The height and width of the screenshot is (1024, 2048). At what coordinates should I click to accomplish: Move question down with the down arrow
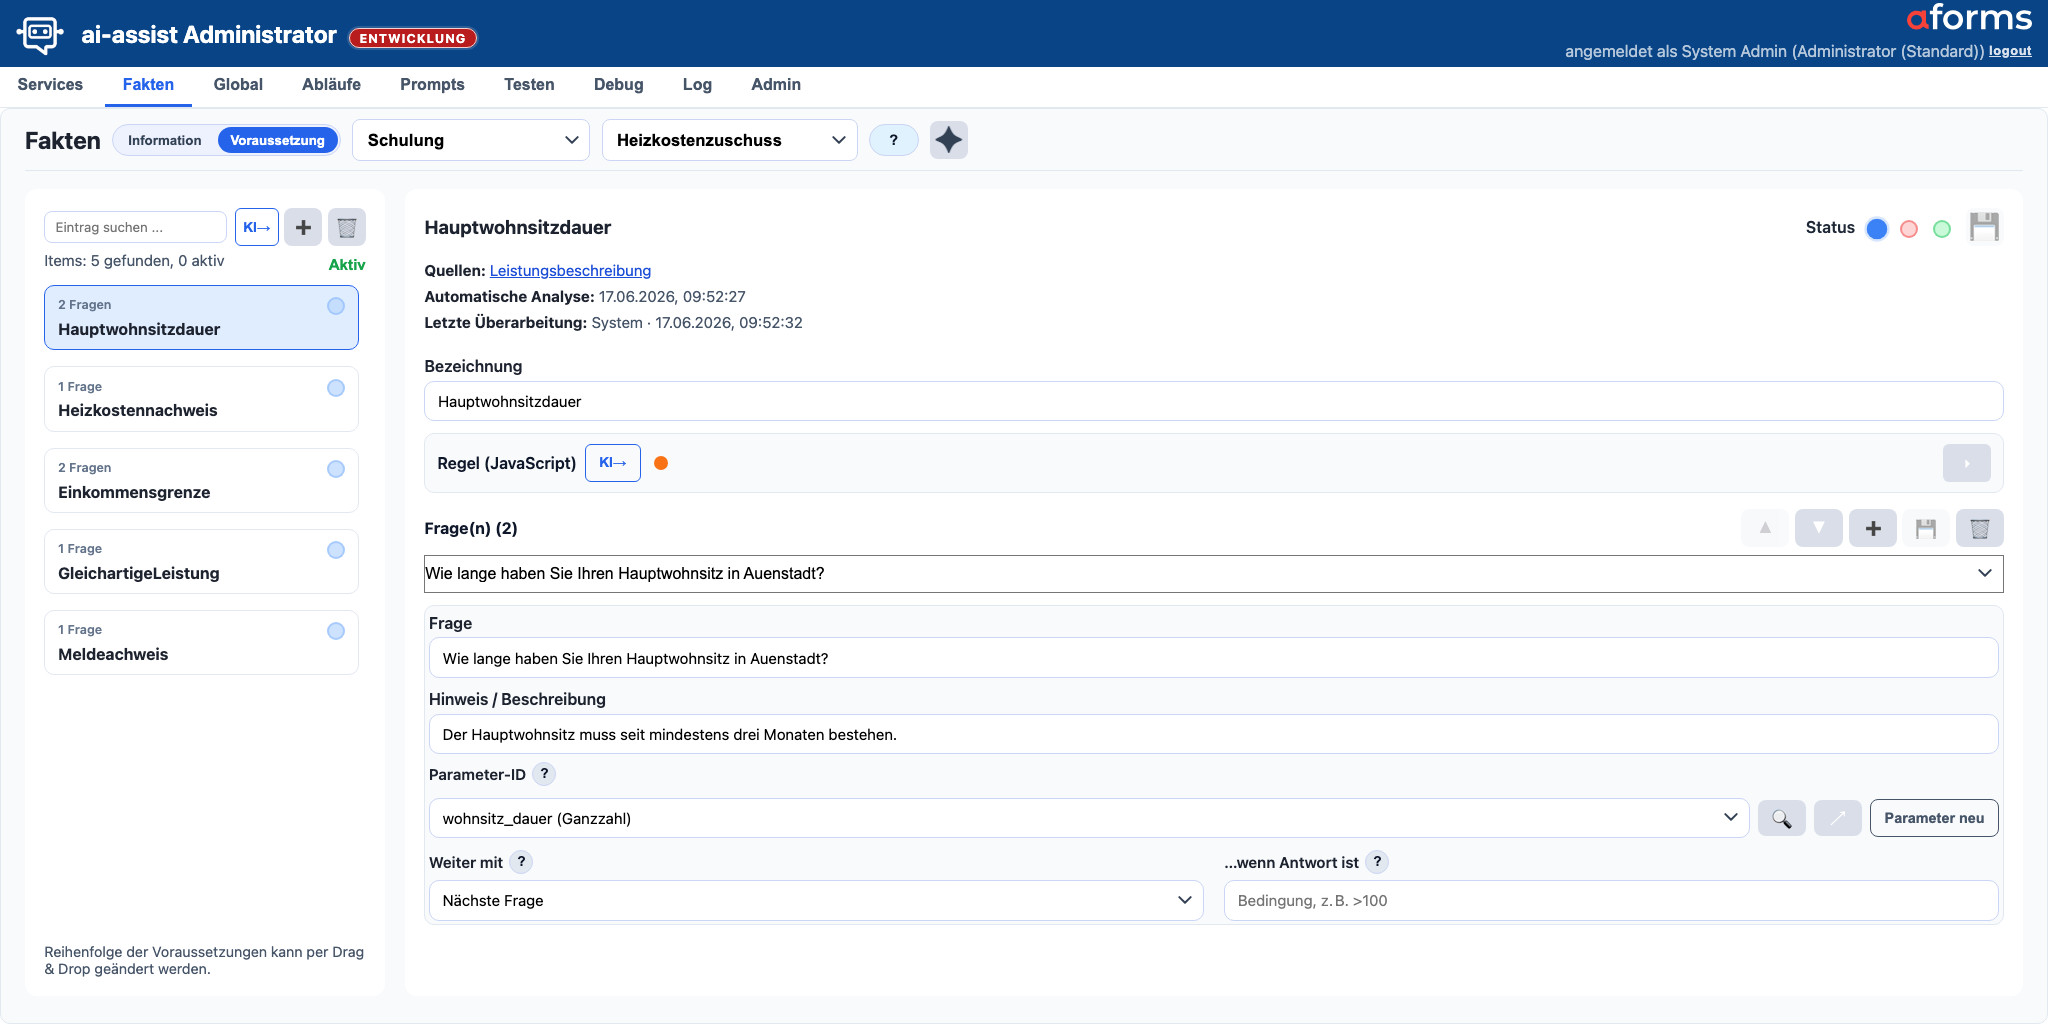point(1819,528)
